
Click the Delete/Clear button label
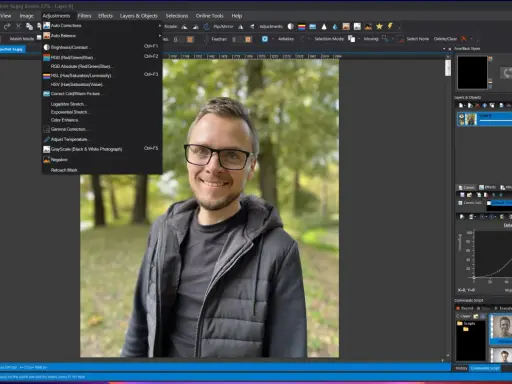coord(445,39)
